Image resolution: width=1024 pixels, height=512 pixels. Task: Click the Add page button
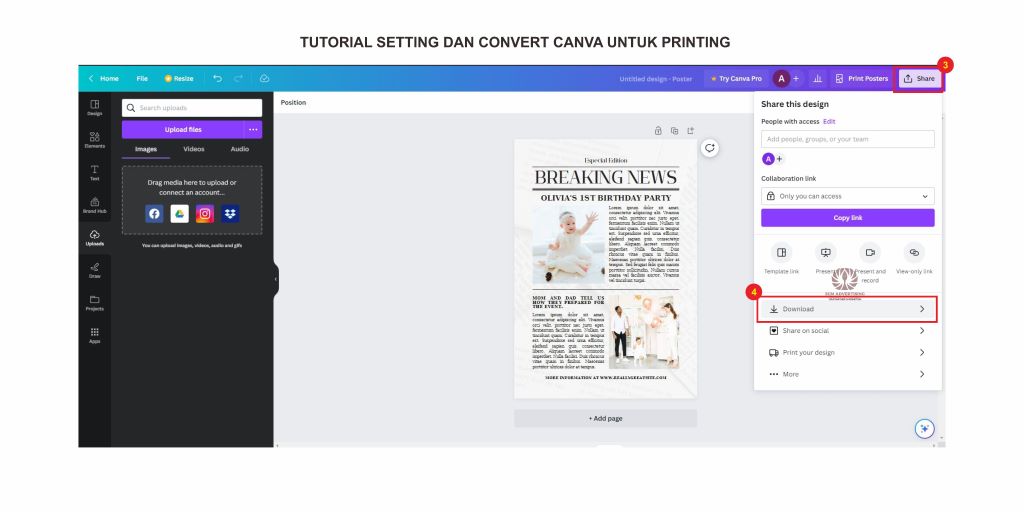tap(605, 418)
